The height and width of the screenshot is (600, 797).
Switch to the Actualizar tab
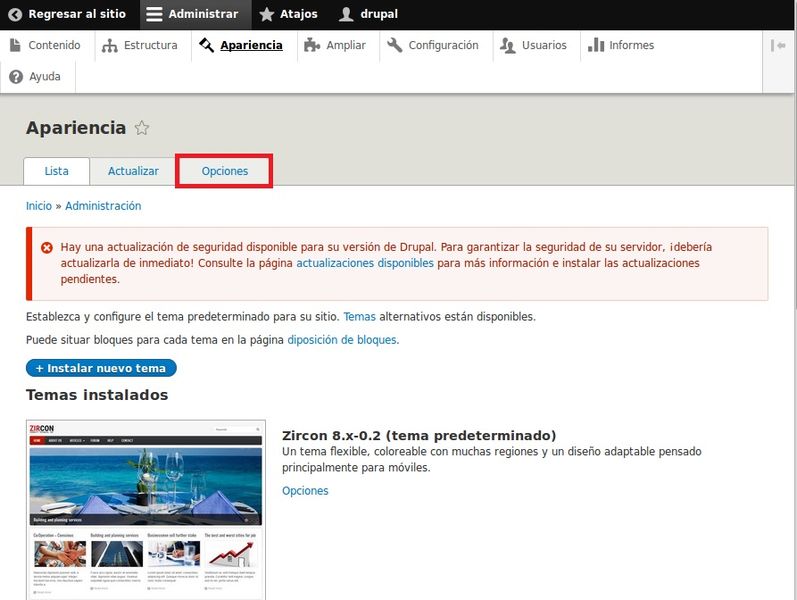[x=133, y=171]
